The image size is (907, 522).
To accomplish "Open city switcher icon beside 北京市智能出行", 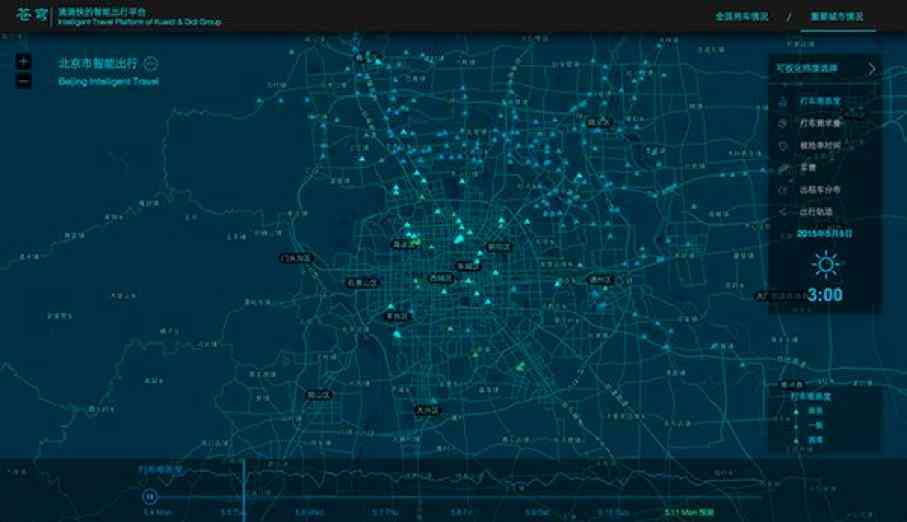I will pos(150,64).
